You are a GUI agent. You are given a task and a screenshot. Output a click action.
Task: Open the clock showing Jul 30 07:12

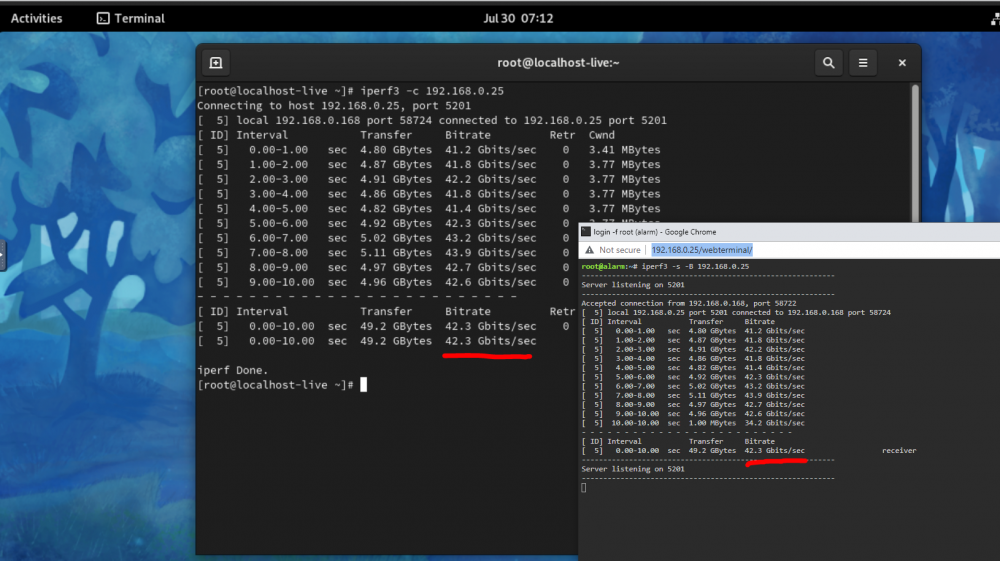[x=518, y=18]
